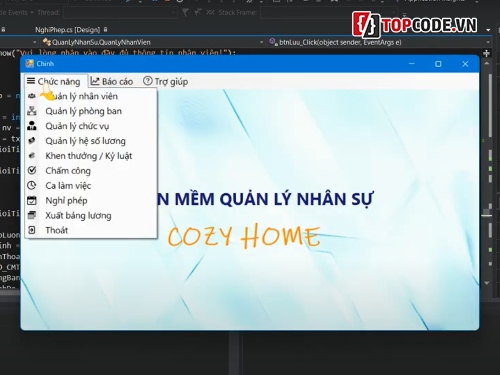This screenshot has height=375, width=500.
Task: Click the icon next to Khen thưởng / Kỷ luật
Action: [32, 155]
